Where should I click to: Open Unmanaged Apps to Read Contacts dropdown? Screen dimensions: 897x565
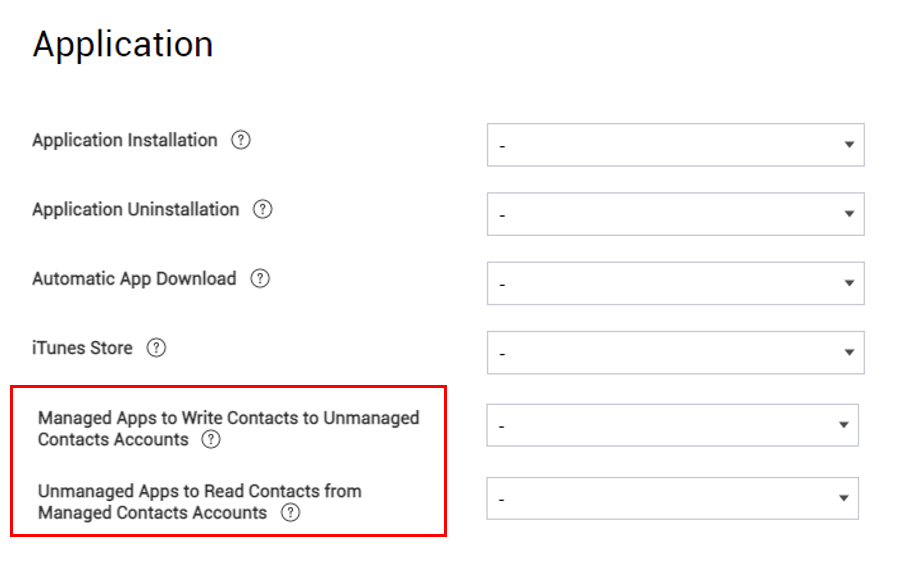[x=672, y=498]
